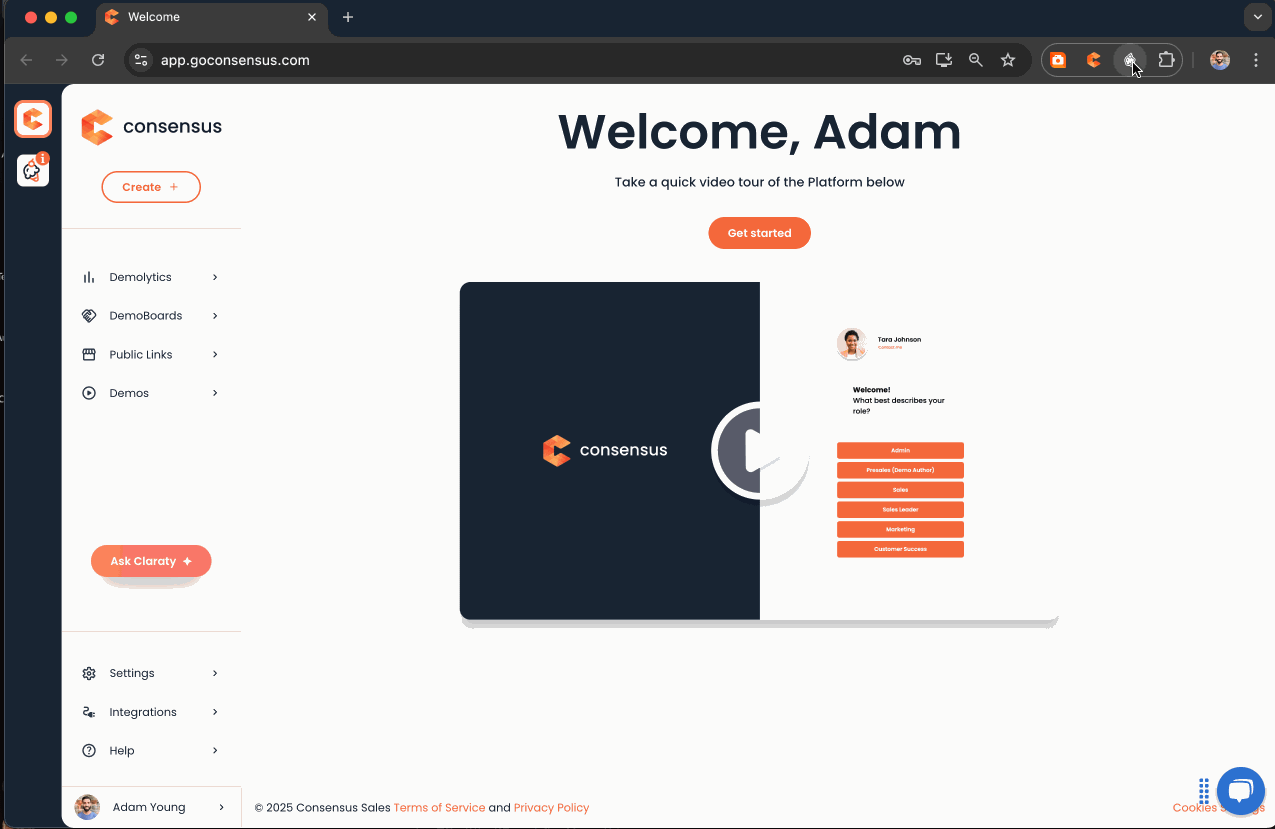Image resolution: width=1275 pixels, height=829 pixels.
Task: Click the Ask Claraty button
Action: tap(151, 561)
